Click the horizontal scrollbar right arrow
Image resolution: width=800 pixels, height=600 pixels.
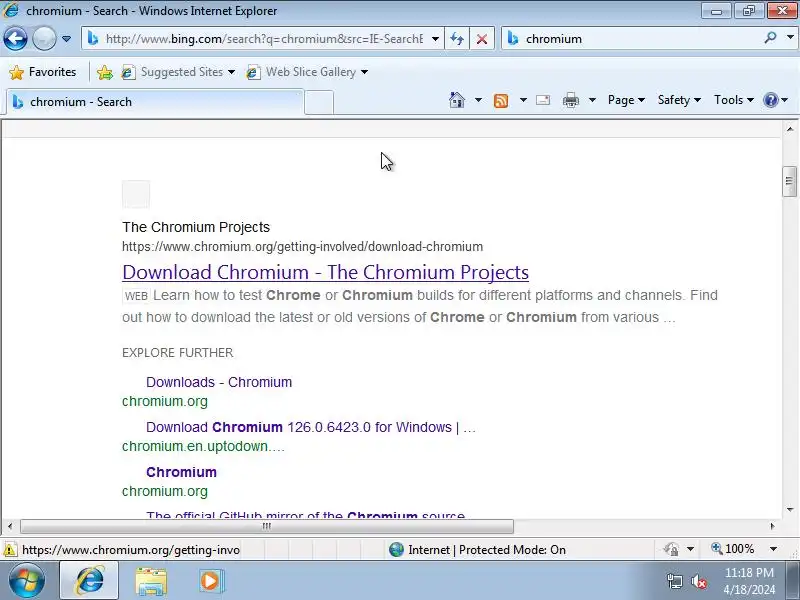click(x=772, y=526)
